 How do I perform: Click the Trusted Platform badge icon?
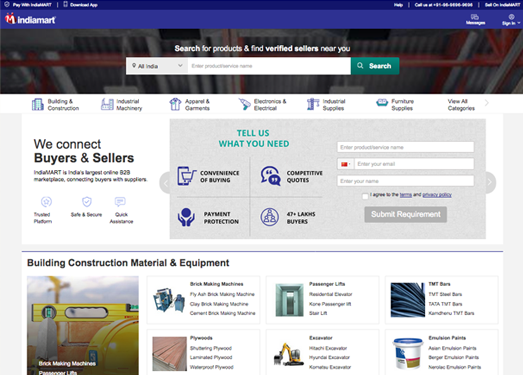pyautogui.click(x=46, y=202)
